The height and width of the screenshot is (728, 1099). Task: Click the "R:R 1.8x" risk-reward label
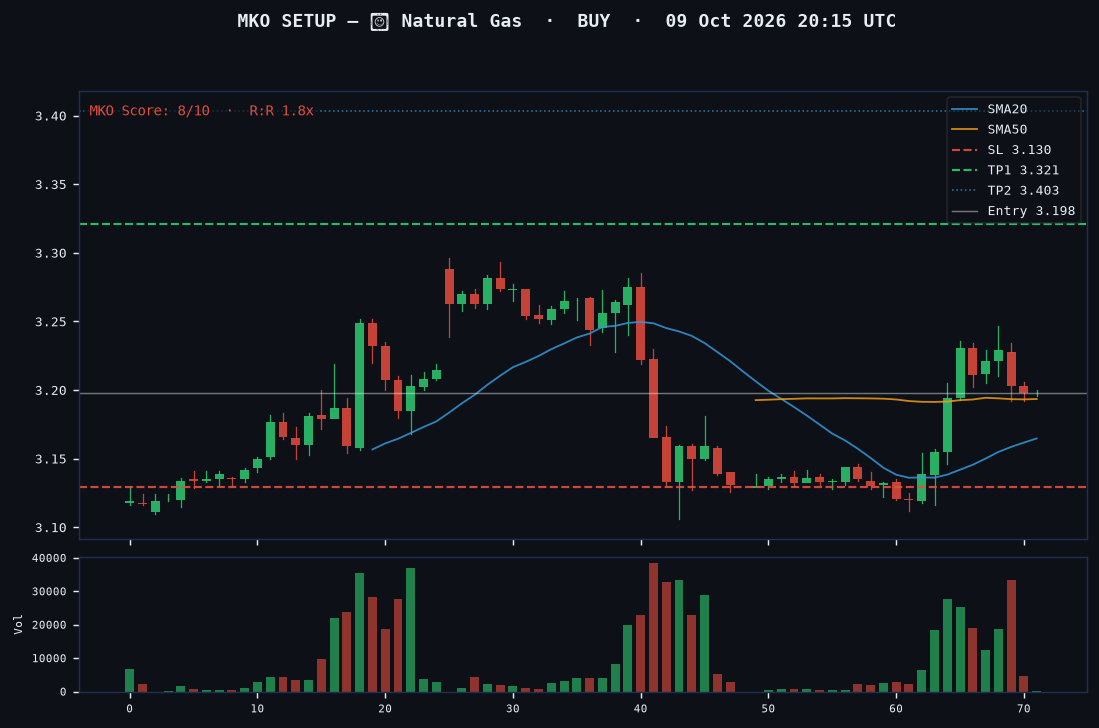tap(281, 111)
